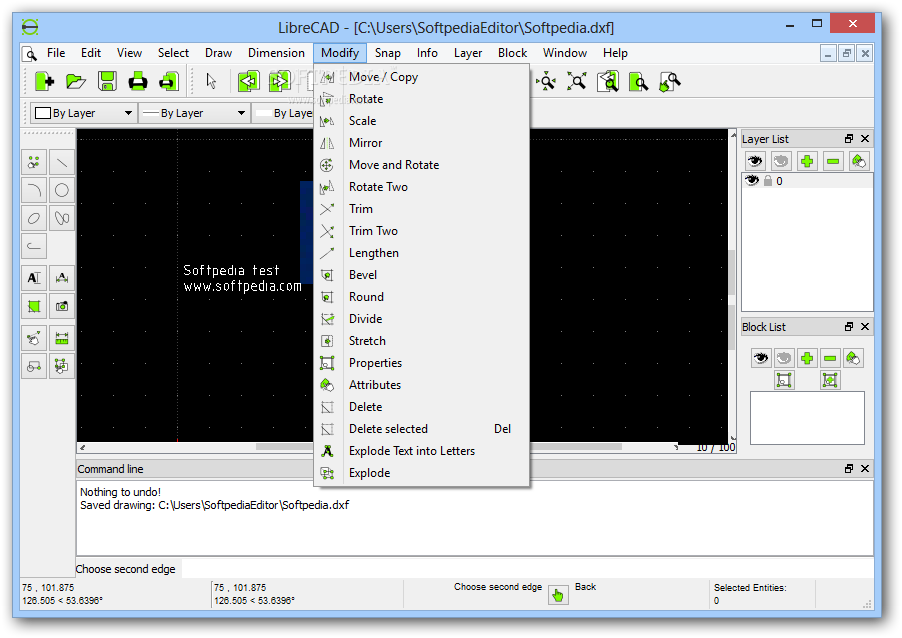Click the Undo green arrow icon
Viewport: 902px width, 638px height.
tap(249, 81)
